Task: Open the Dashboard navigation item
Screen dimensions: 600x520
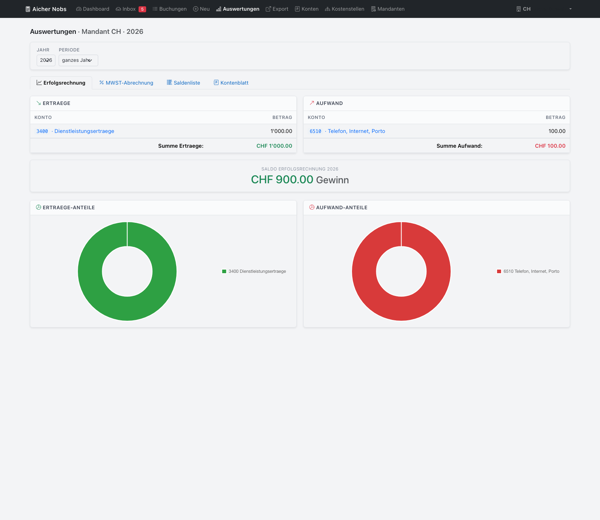Action: [93, 9]
